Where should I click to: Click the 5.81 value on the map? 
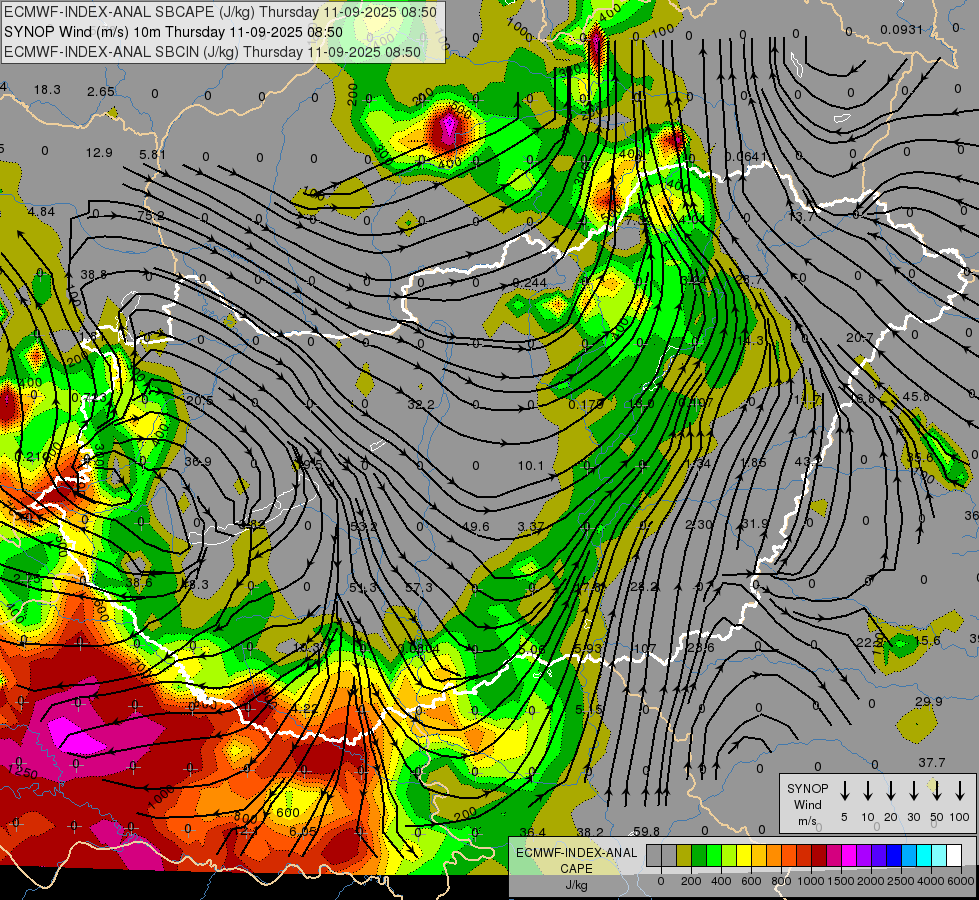[153, 154]
